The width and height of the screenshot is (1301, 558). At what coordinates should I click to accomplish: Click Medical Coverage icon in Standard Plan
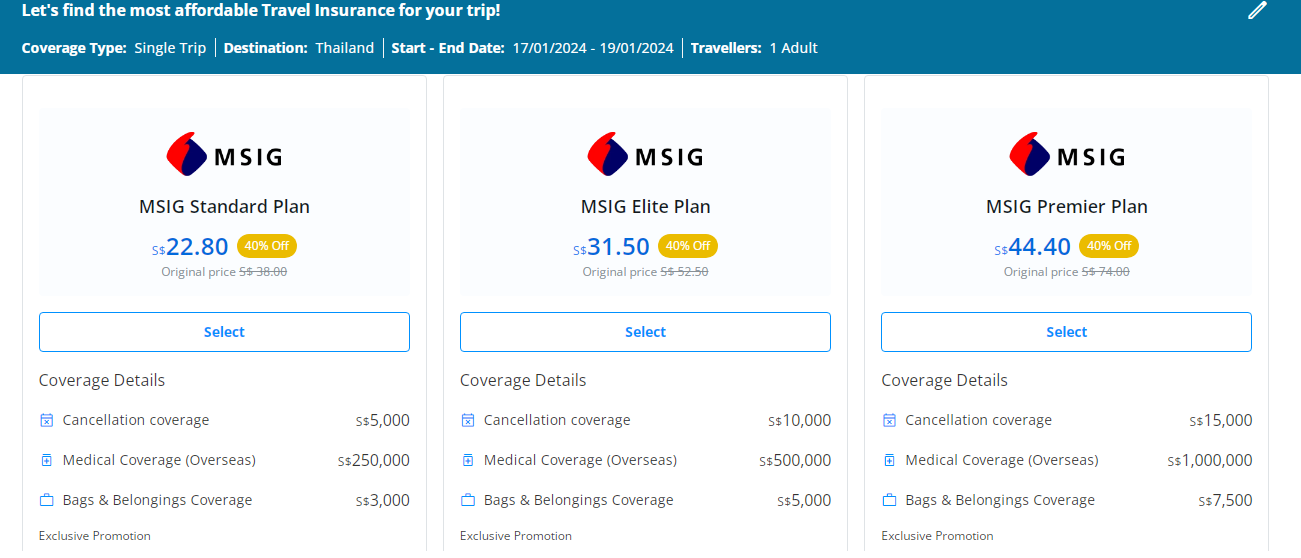46,460
